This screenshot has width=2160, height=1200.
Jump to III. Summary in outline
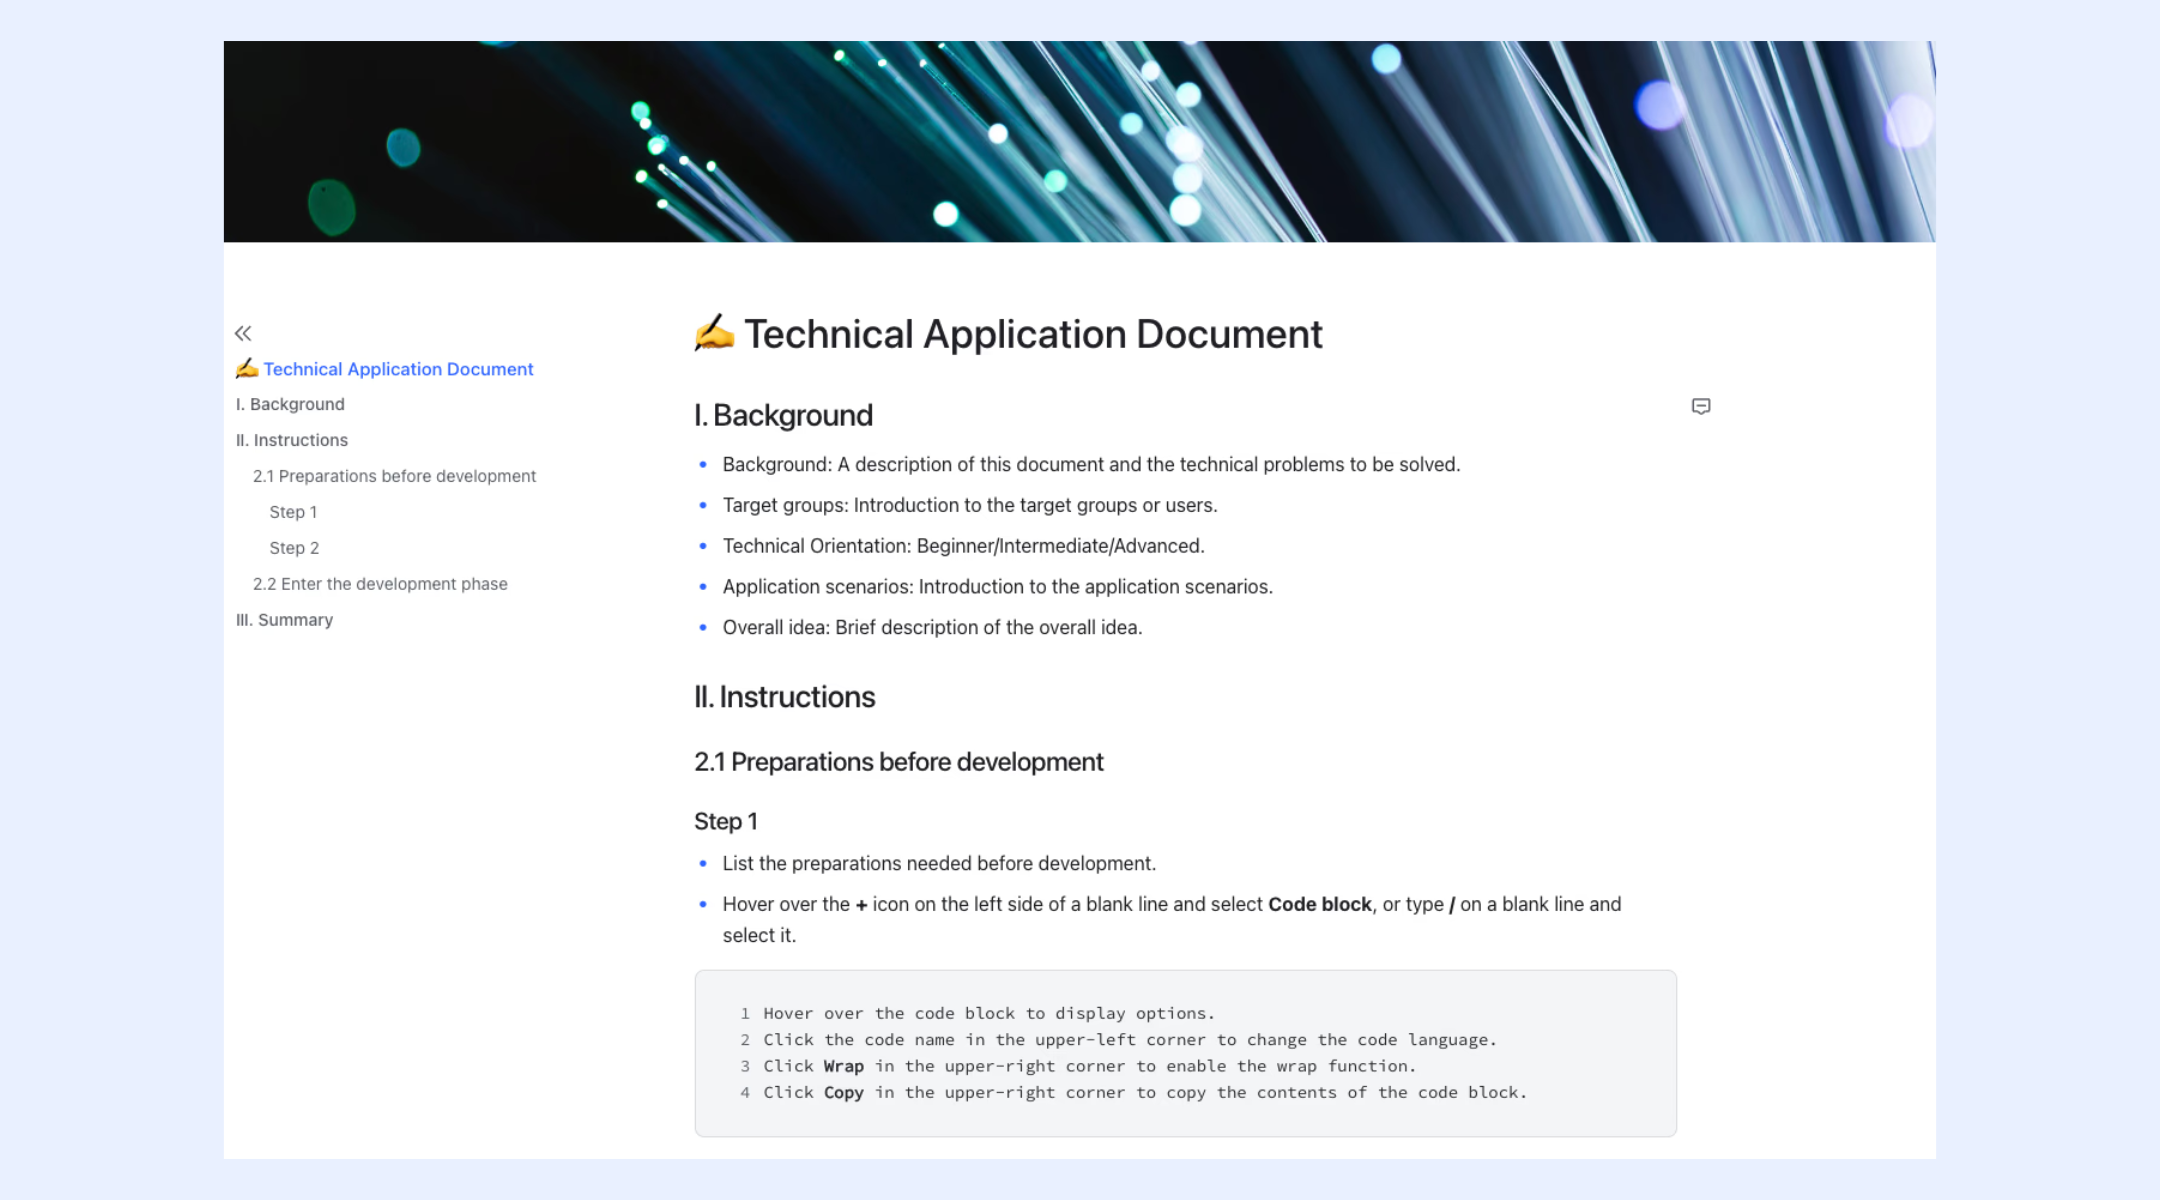(284, 620)
